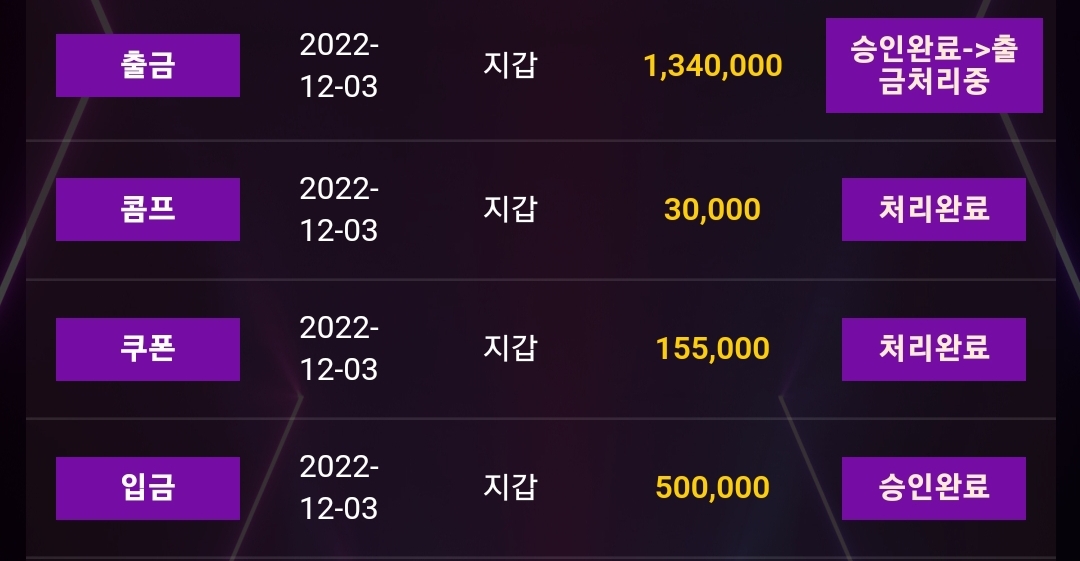Open the 승인완료->출금처리중 status button
This screenshot has height=561, width=1080.
(x=934, y=65)
